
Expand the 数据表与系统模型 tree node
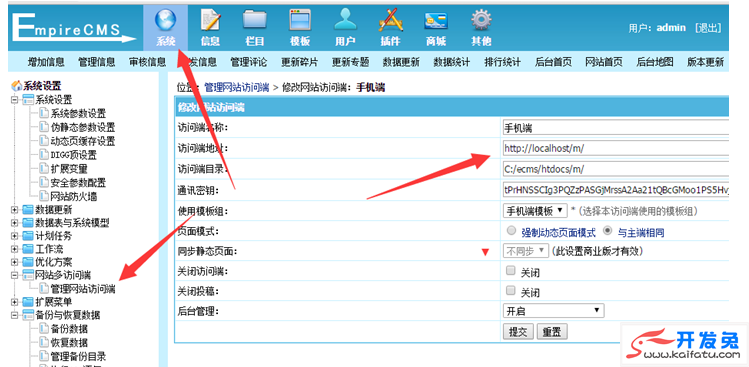pyautogui.click(x=15, y=223)
